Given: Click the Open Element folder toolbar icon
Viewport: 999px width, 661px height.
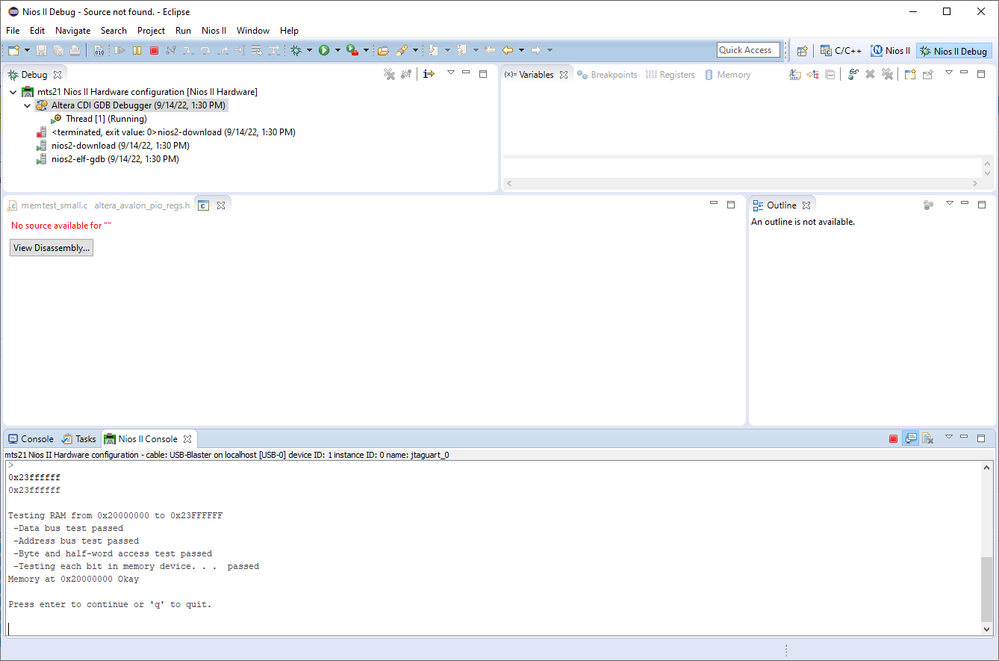Looking at the screenshot, I should (383, 50).
